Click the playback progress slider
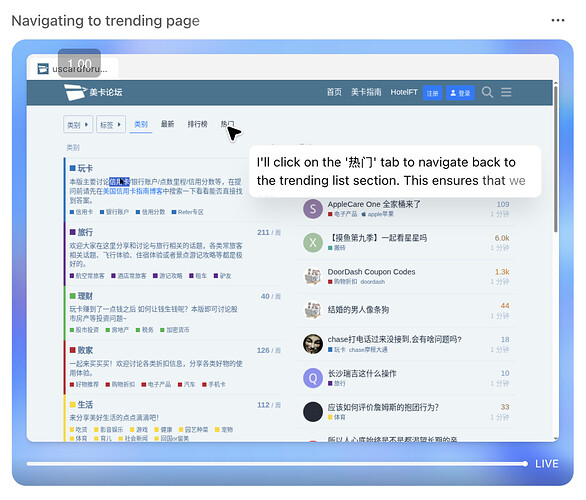586x500 pixels. point(277,464)
